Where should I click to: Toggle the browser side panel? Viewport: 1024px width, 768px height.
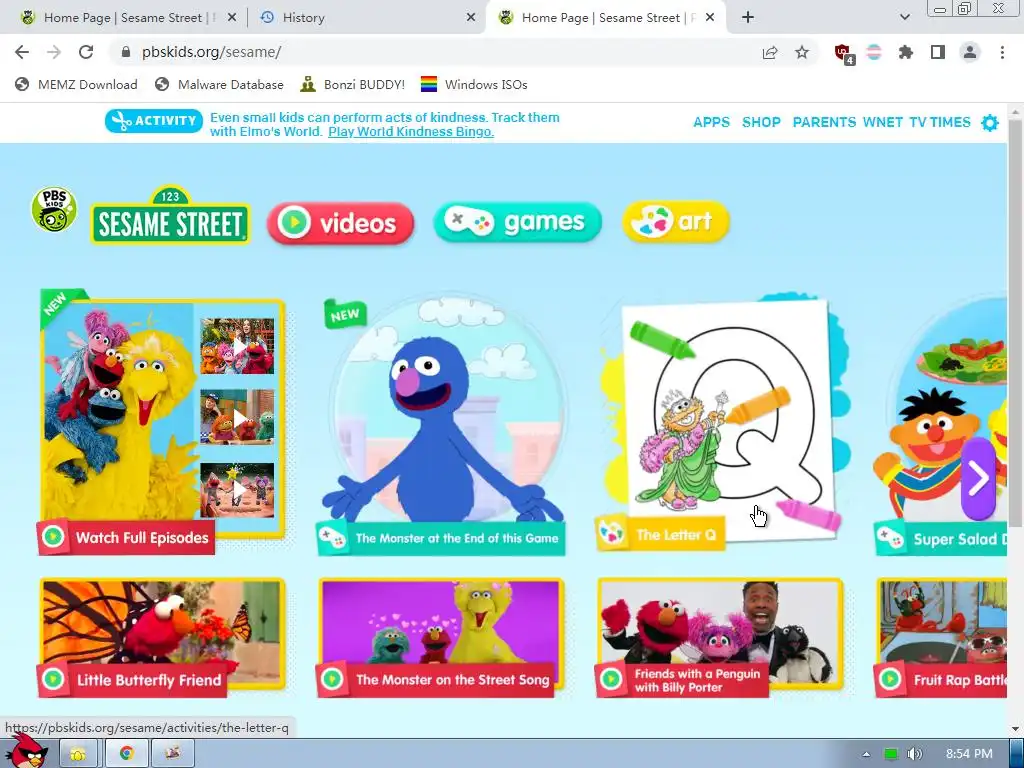tap(938, 52)
